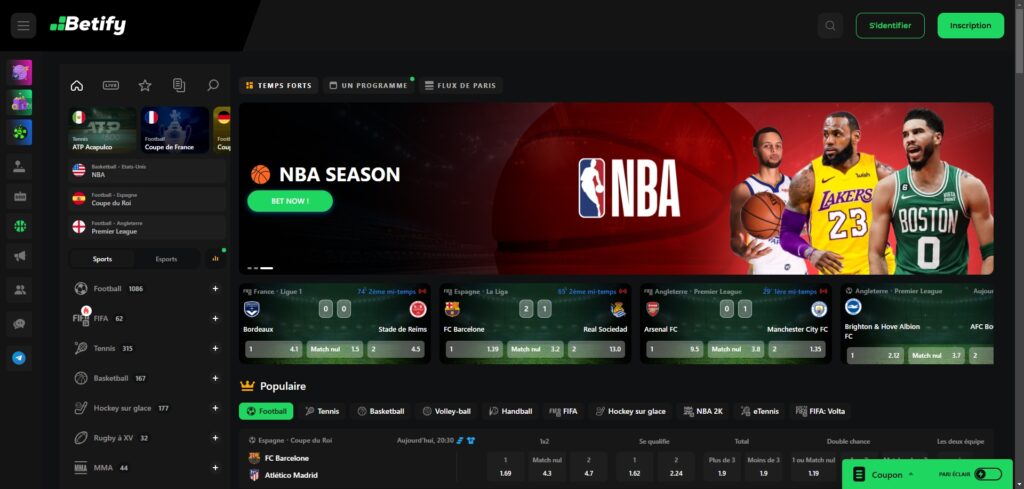Click Manchester City FC crest

click(819, 309)
